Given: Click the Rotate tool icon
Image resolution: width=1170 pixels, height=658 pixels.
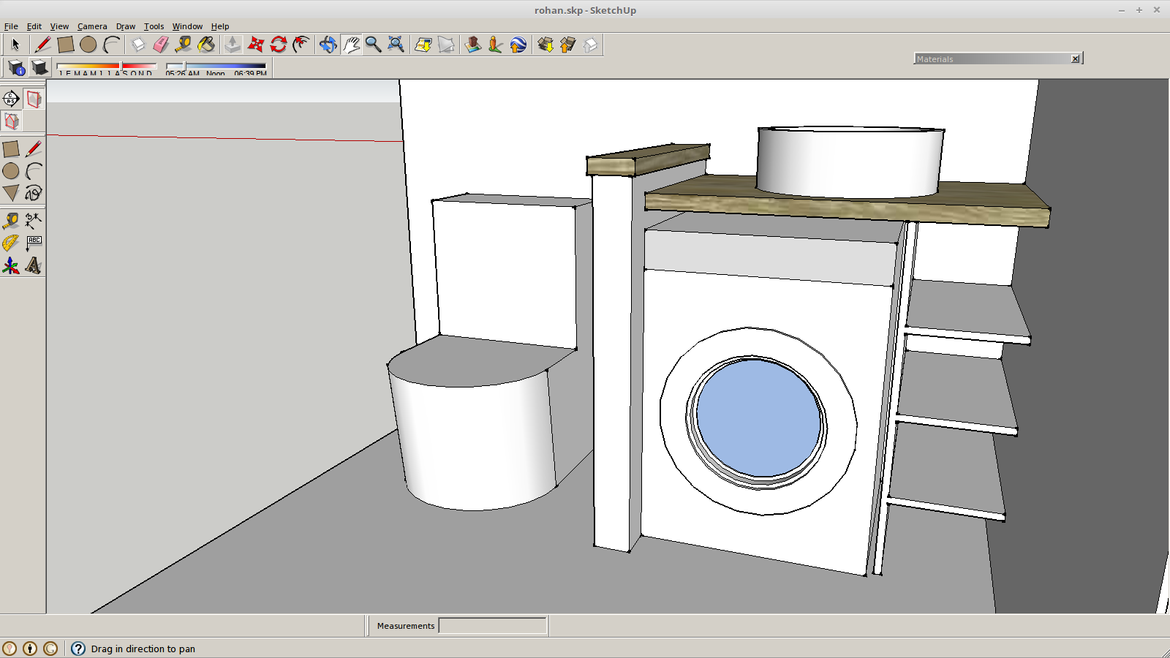Looking at the screenshot, I should click(278, 44).
